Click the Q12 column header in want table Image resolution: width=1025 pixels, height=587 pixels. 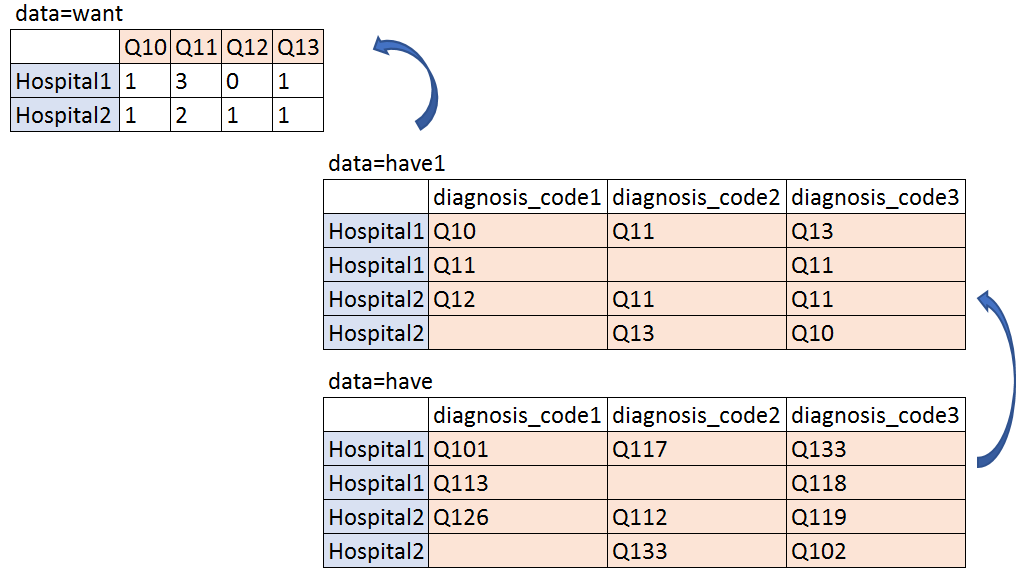(247, 47)
